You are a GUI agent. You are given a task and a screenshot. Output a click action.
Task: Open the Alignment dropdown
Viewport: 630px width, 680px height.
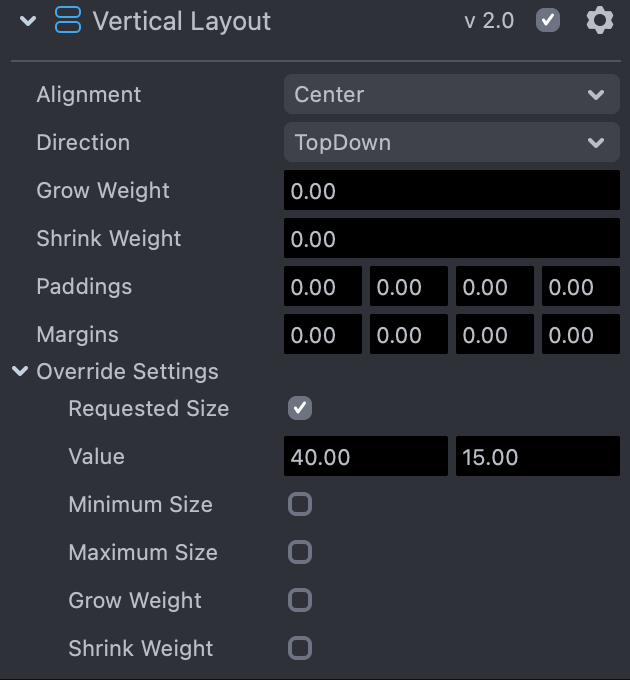[451, 95]
